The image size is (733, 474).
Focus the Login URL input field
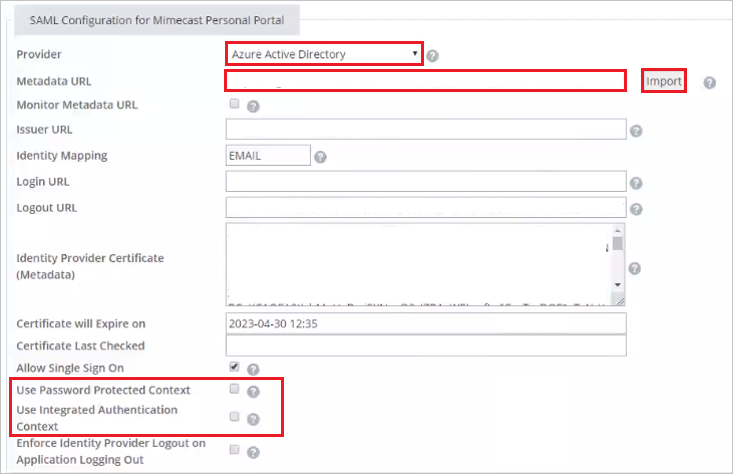click(426, 181)
